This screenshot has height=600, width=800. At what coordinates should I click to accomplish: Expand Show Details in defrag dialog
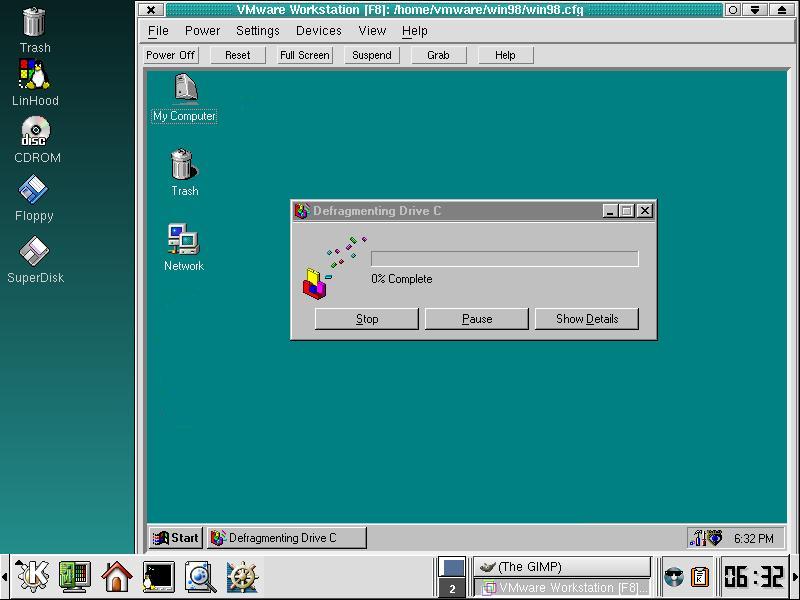point(587,319)
